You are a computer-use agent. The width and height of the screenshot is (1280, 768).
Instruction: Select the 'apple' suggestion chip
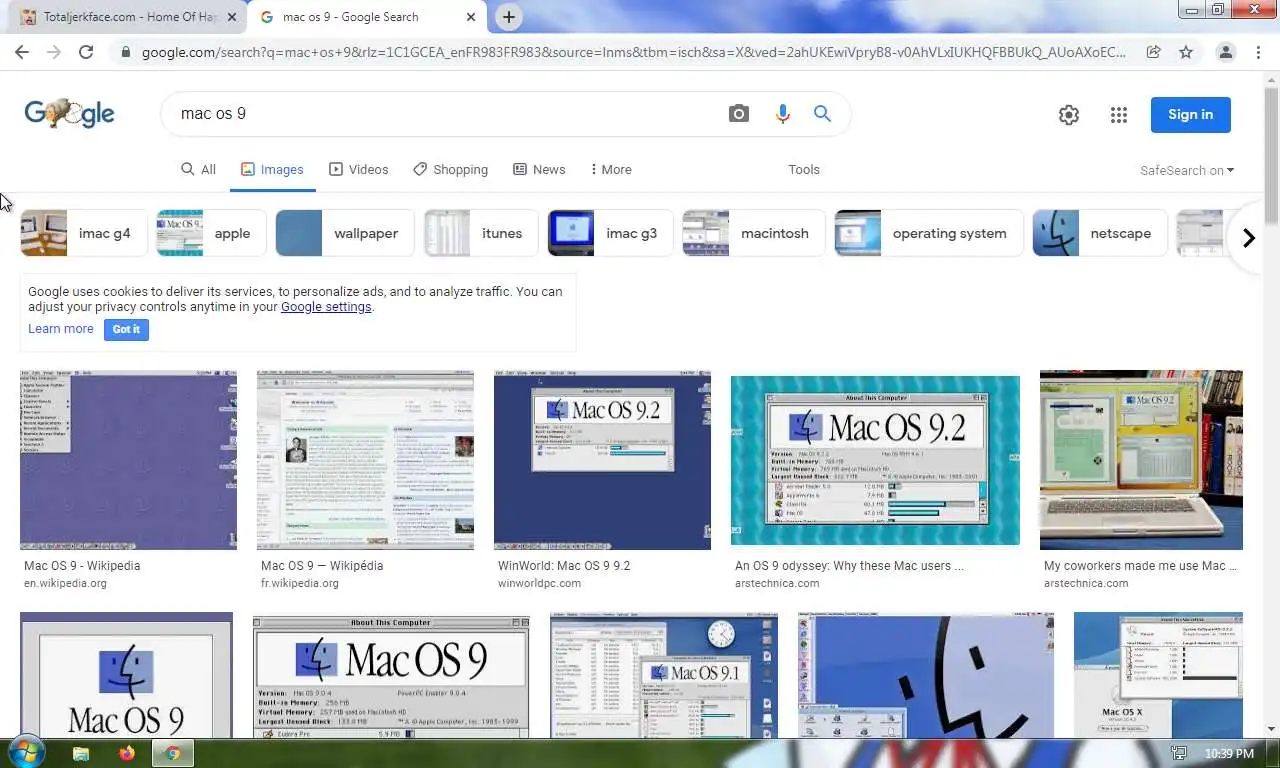click(211, 233)
